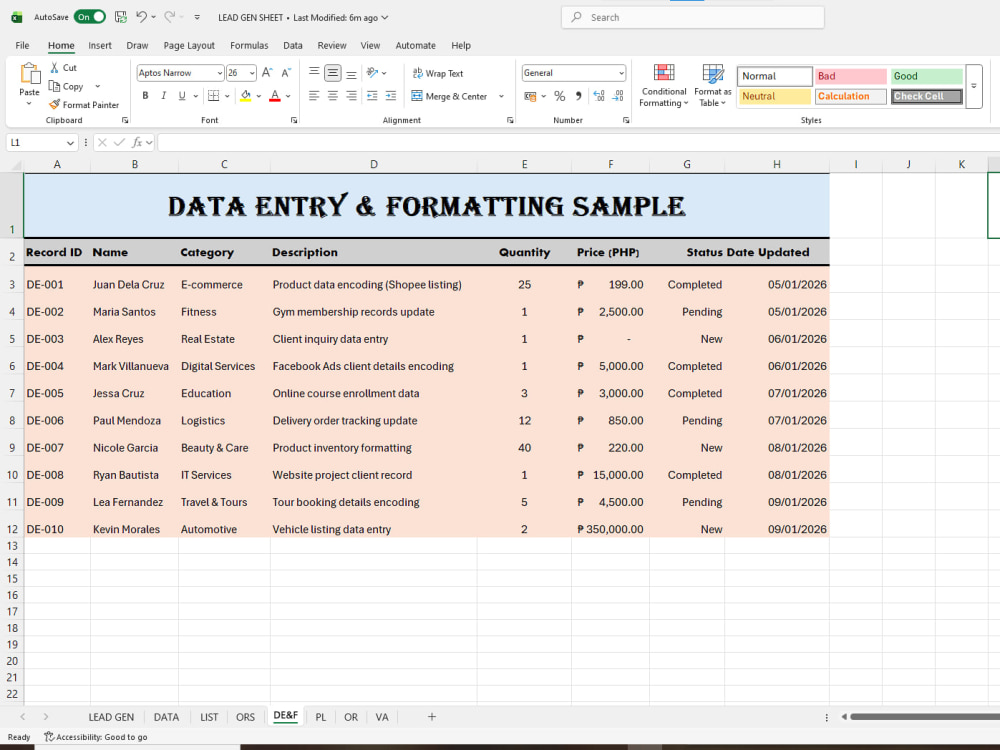The height and width of the screenshot is (750, 1000).
Task: Expand the cell styles gallery
Action: tap(973, 86)
